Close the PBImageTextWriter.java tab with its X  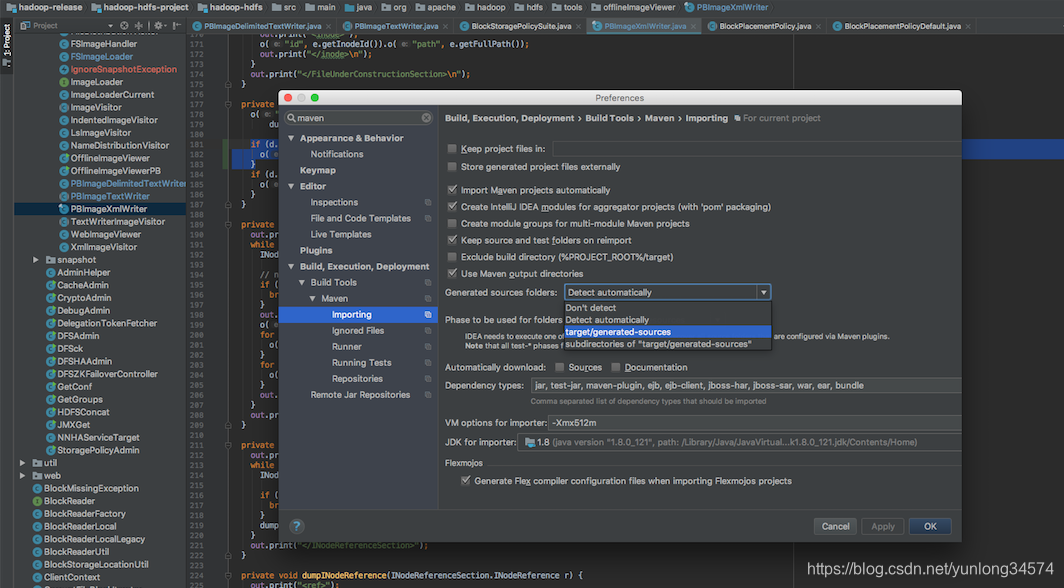[445, 26]
